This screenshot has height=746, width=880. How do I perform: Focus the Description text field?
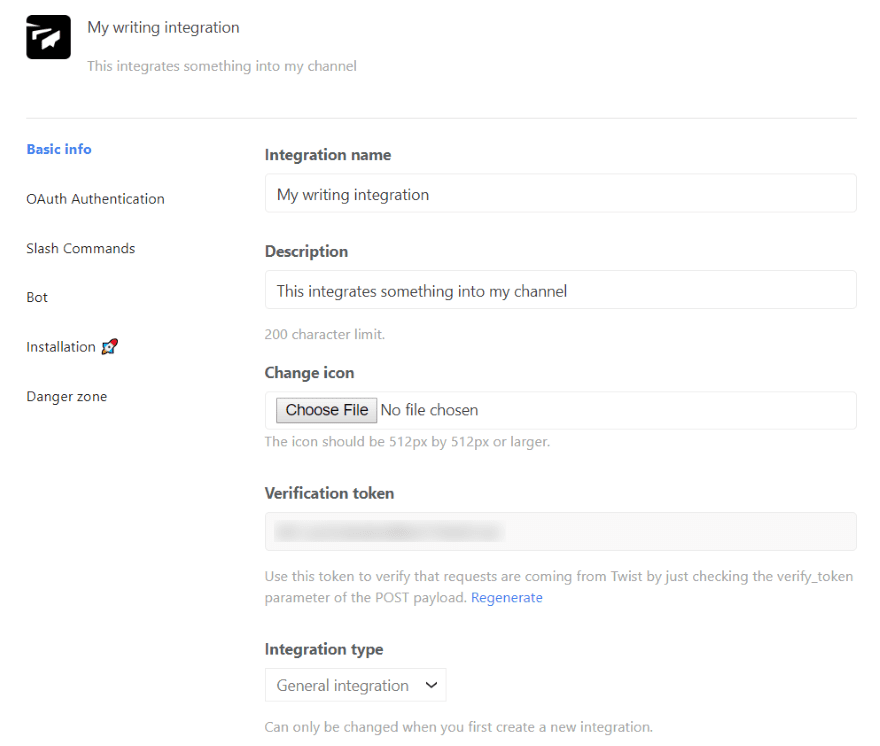[x=560, y=291]
